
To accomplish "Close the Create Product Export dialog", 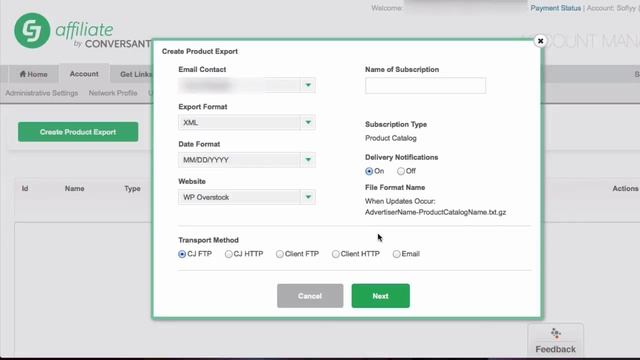I will coord(540,41).
